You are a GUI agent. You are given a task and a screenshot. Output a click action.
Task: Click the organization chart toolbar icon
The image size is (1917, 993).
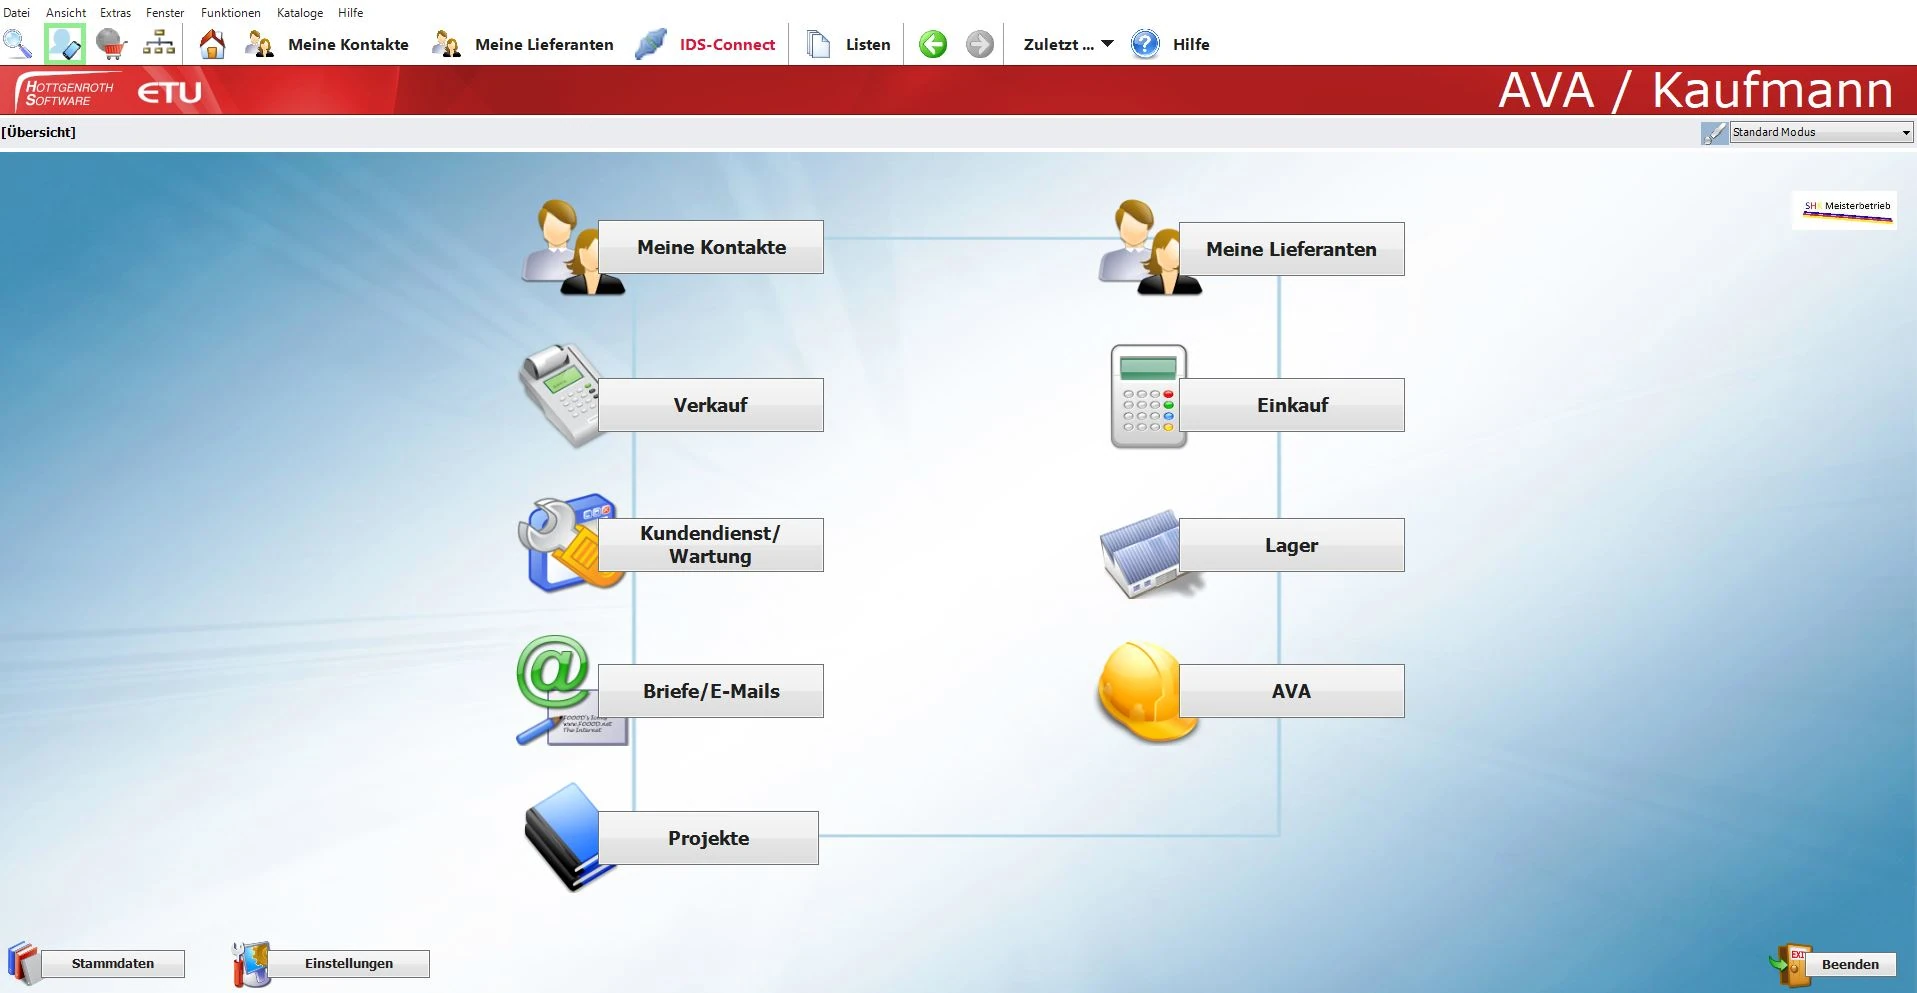[x=159, y=44]
